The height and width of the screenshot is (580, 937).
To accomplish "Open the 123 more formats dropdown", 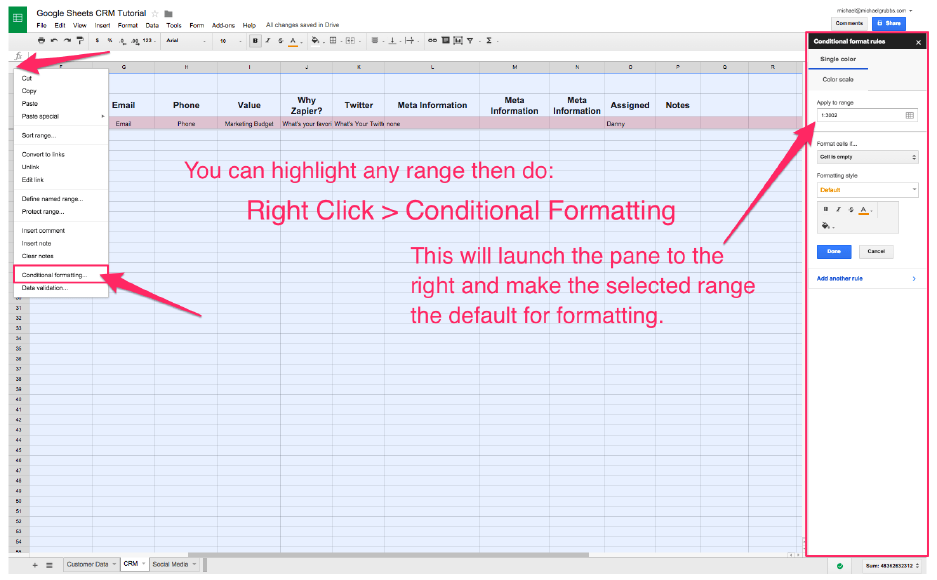I will click(149, 41).
